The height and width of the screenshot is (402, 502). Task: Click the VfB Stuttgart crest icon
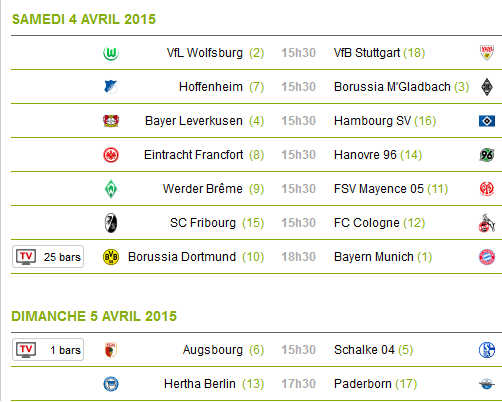(x=487, y=53)
